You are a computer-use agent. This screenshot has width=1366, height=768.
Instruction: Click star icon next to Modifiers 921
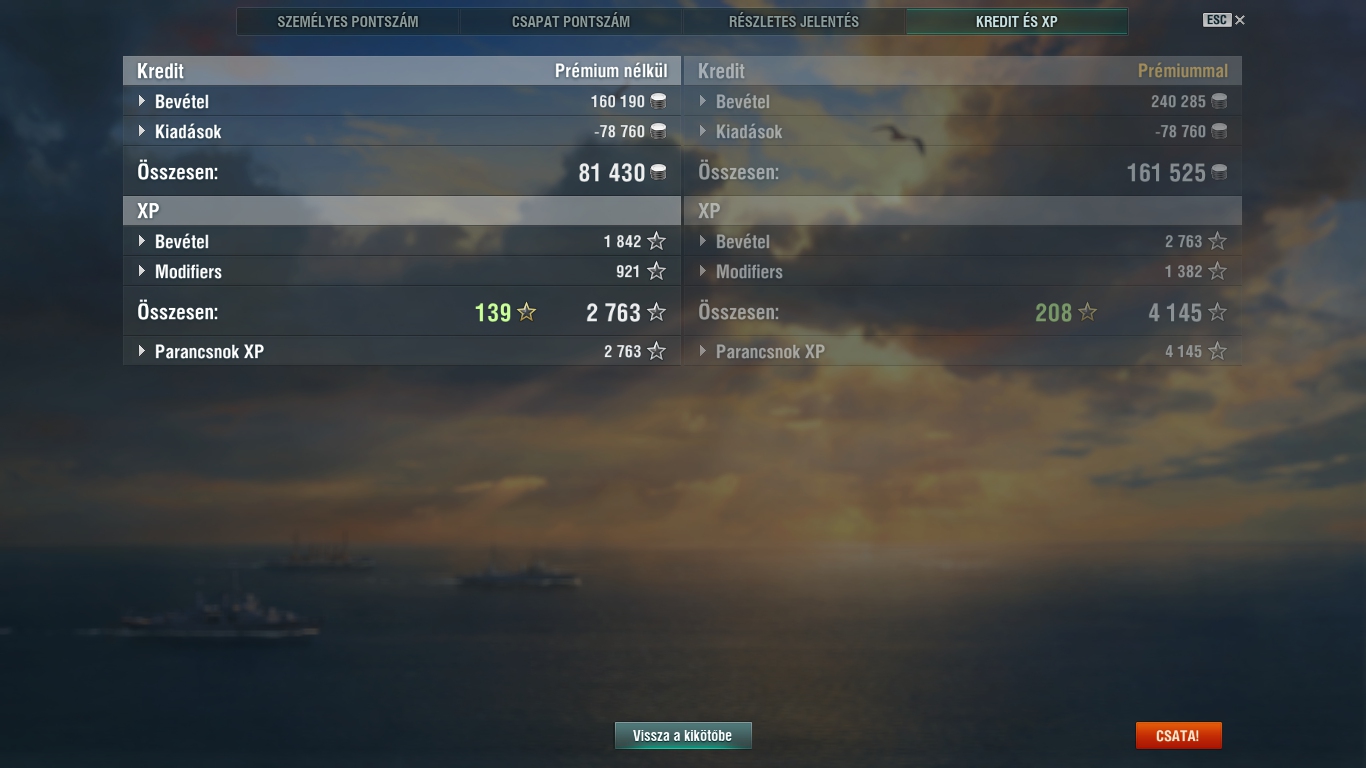[x=656, y=271]
